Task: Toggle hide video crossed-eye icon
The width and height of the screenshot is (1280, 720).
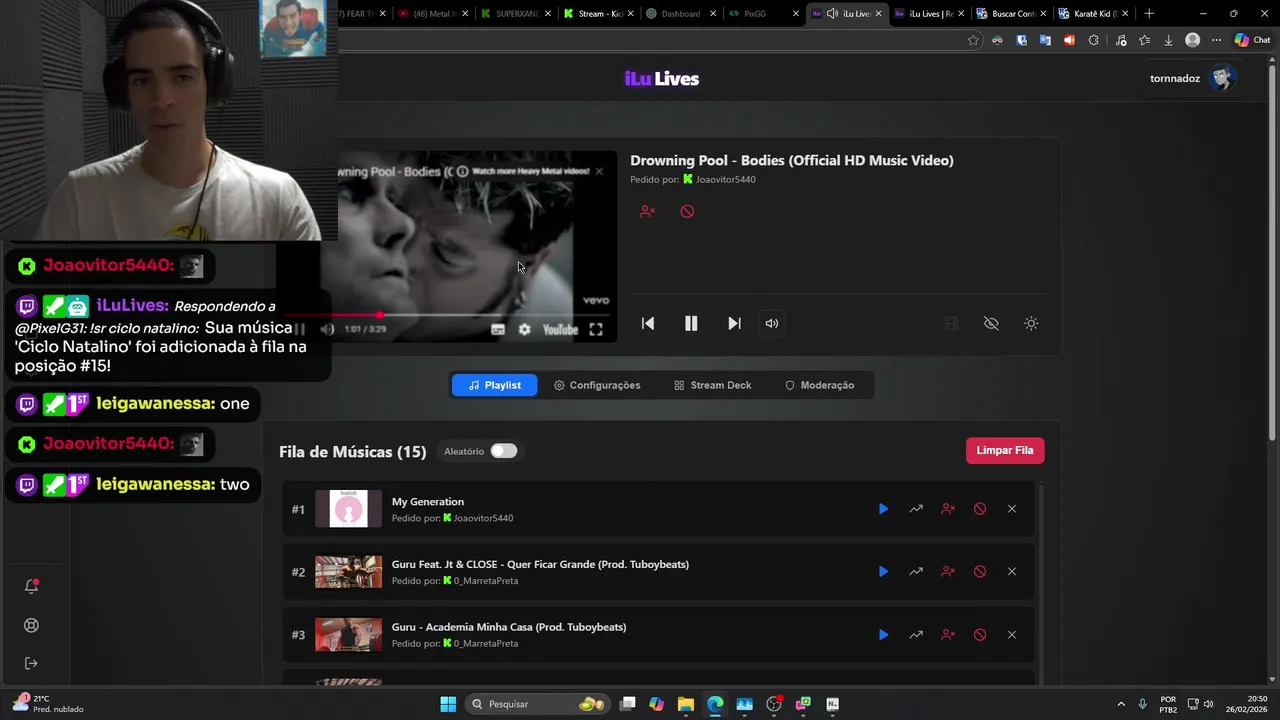Action: tap(991, 323)
